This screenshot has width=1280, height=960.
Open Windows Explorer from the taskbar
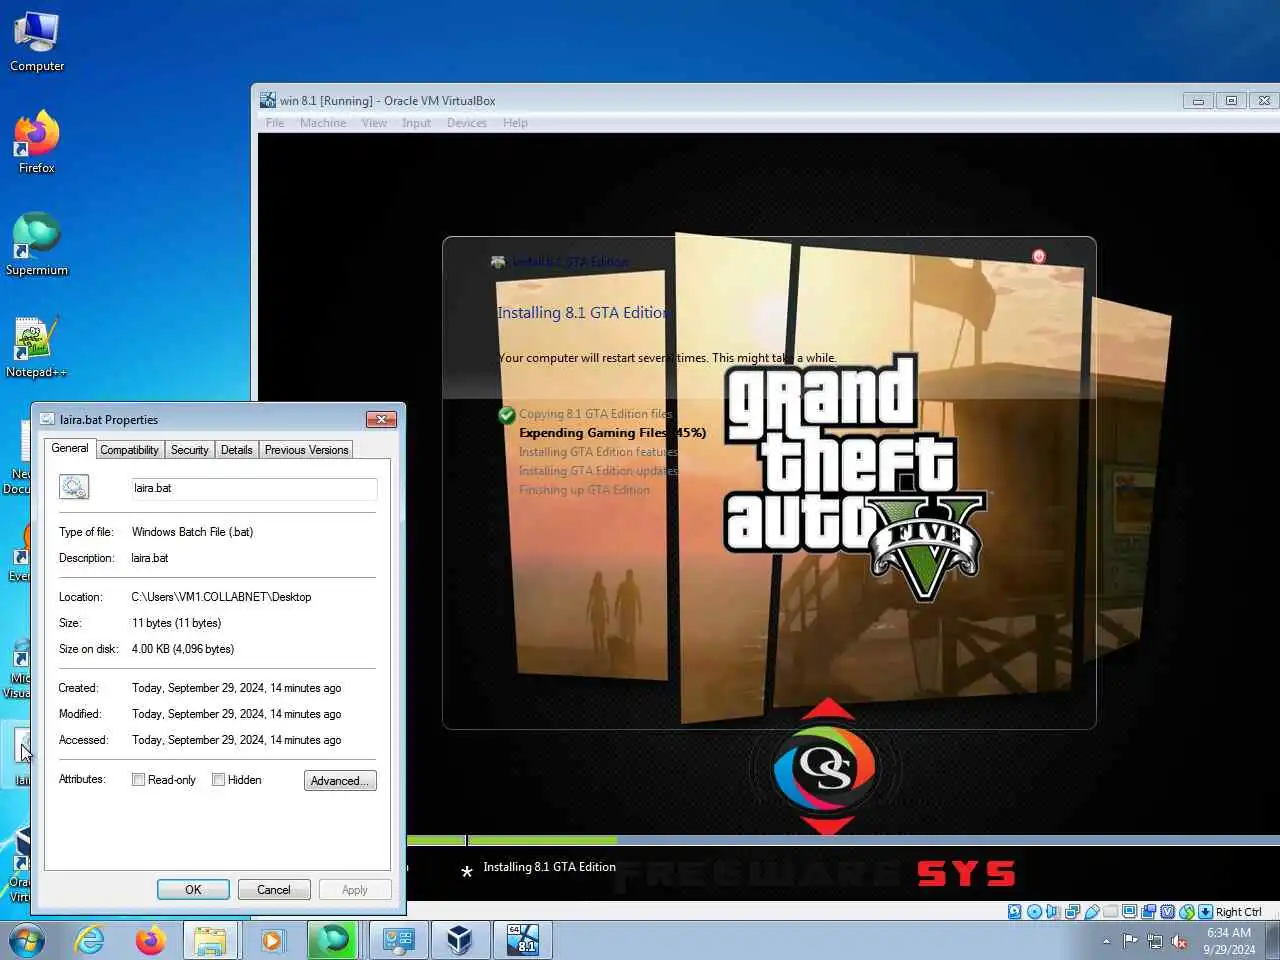(210, 940)
